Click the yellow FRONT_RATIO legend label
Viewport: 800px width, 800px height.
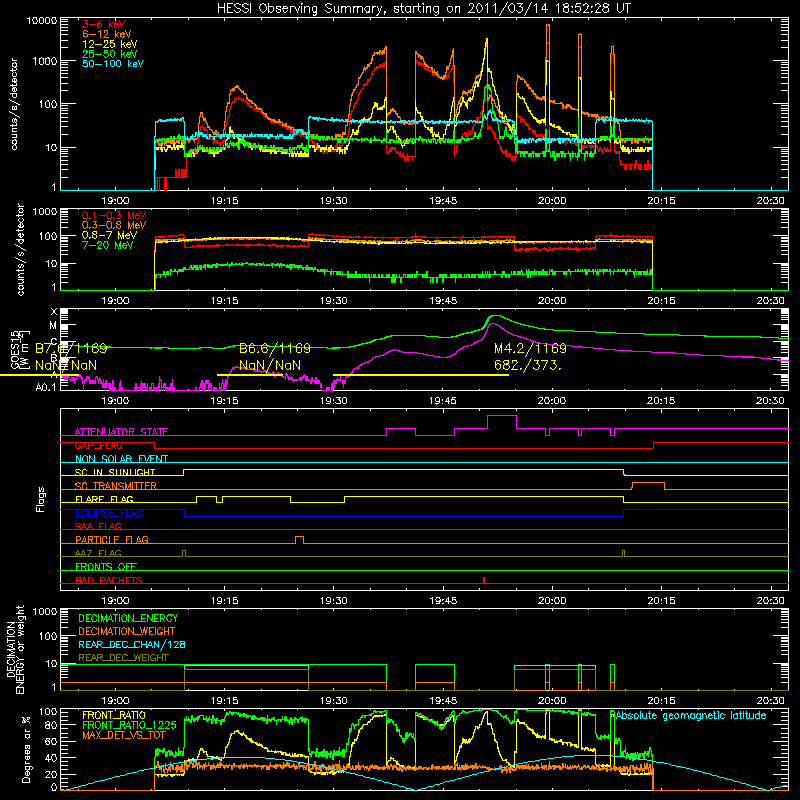114,716
